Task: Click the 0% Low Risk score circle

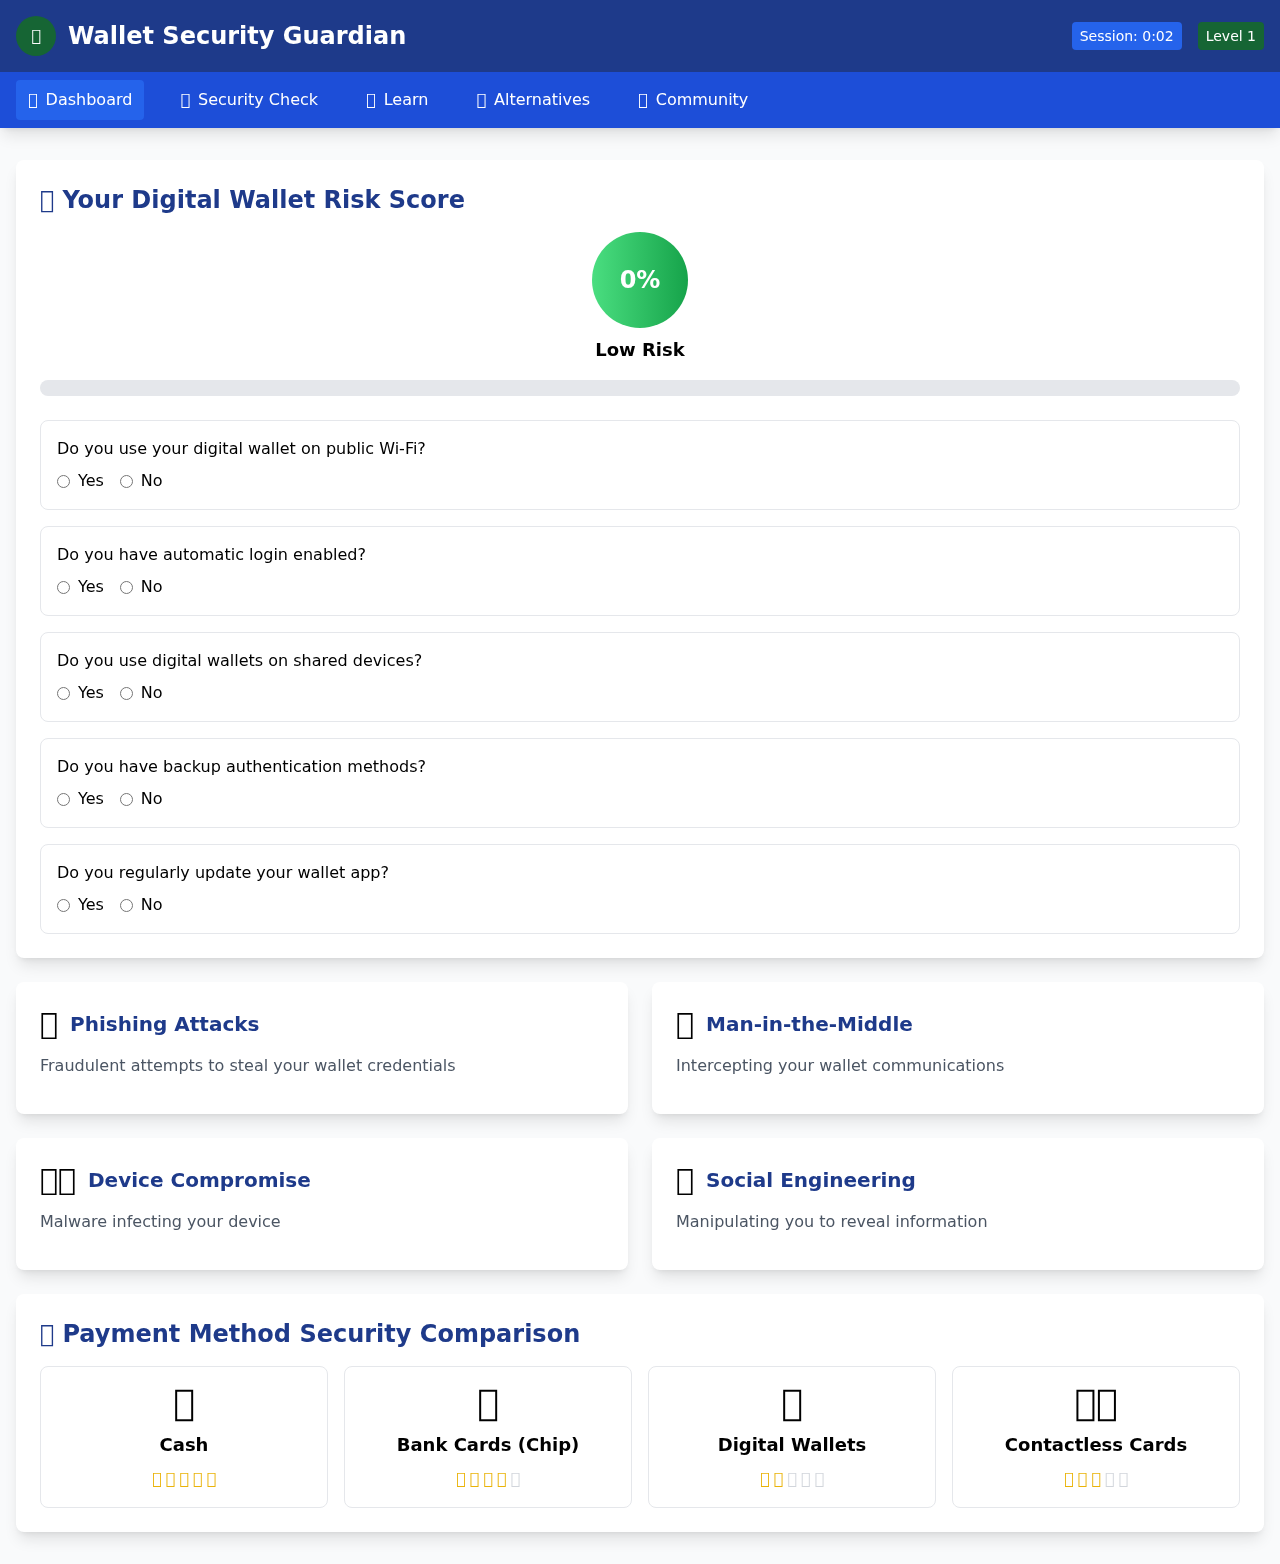Action: 639,280
